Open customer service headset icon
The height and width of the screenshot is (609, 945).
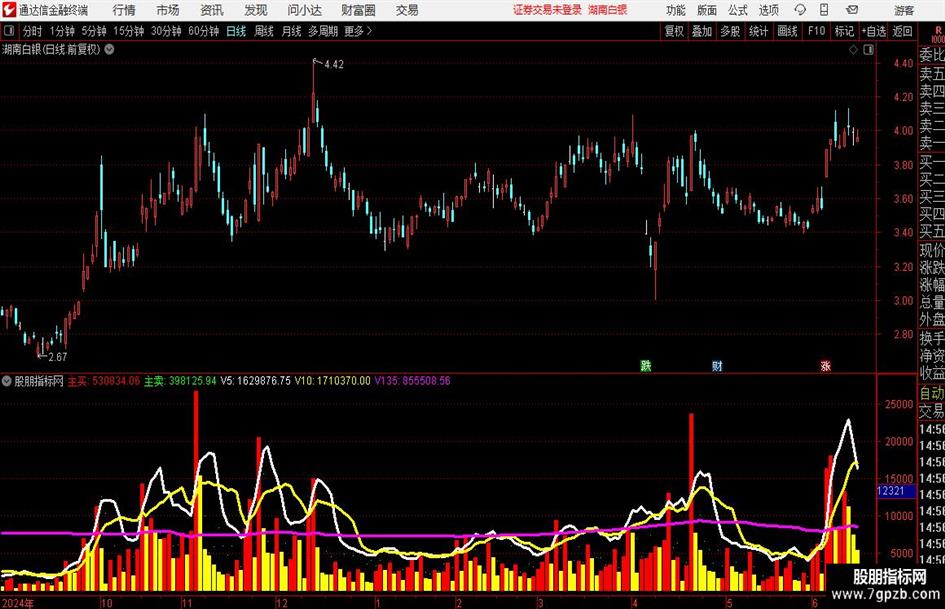pyautogui.click(x=800, y=10)
